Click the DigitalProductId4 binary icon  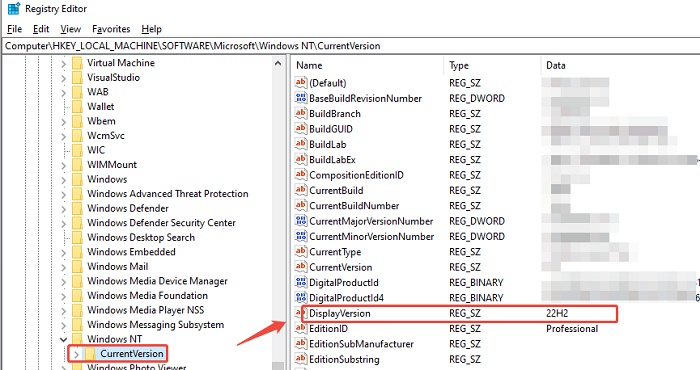pyautogui.click(x=301, y=298)
